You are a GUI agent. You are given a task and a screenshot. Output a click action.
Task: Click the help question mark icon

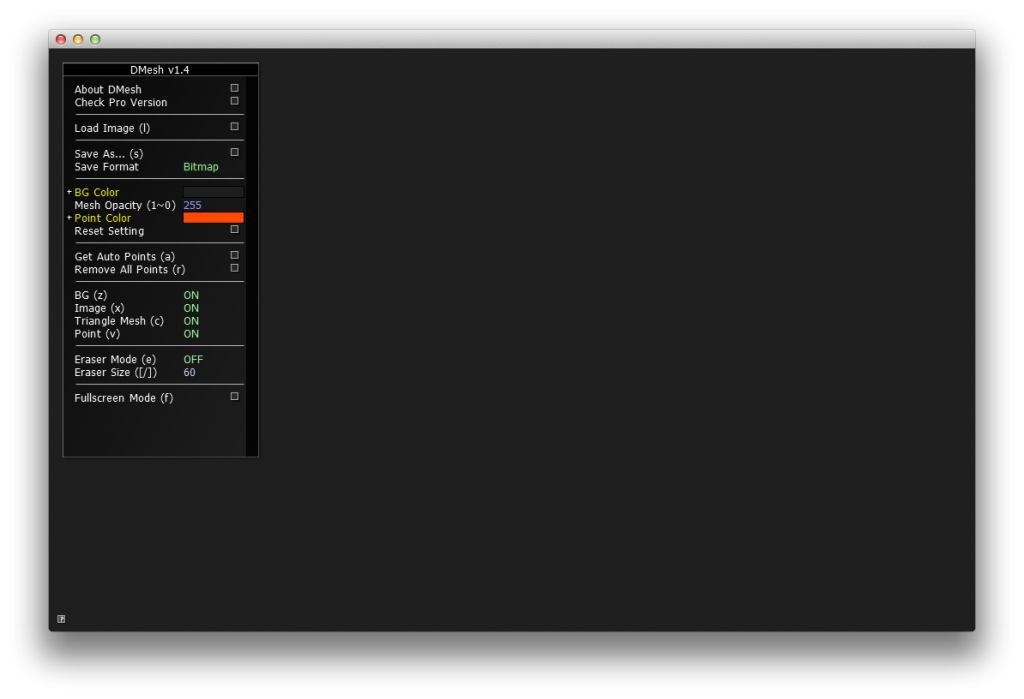click(x=61, y=619)
